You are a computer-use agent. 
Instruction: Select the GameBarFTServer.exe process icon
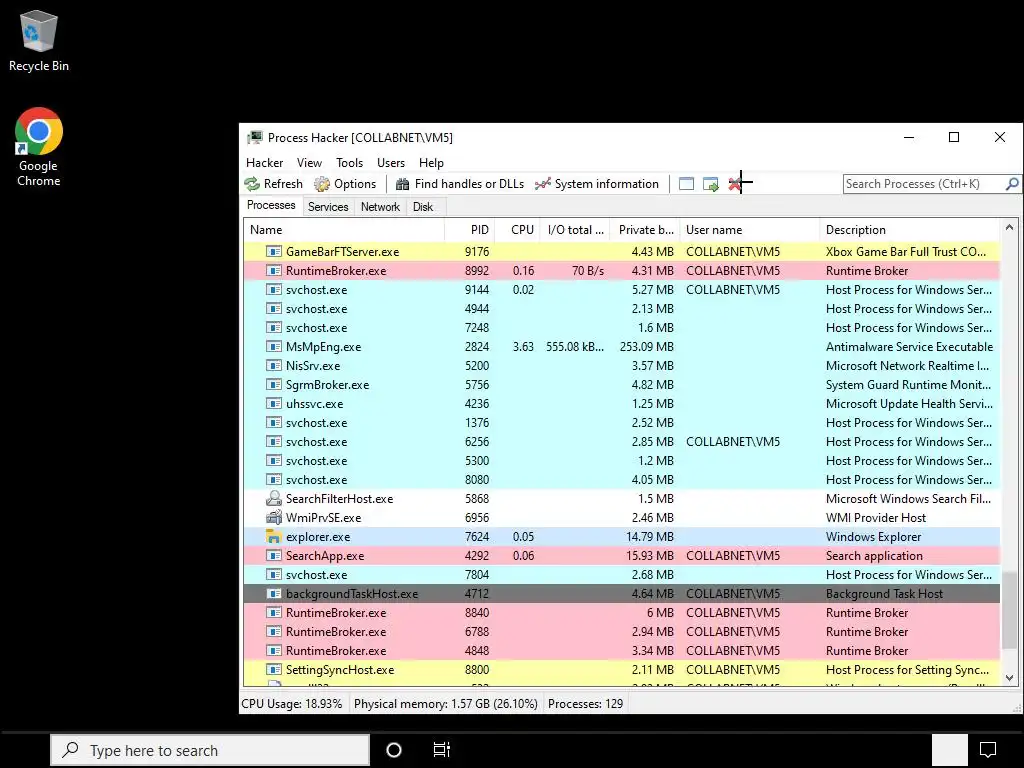pos(274,251)
